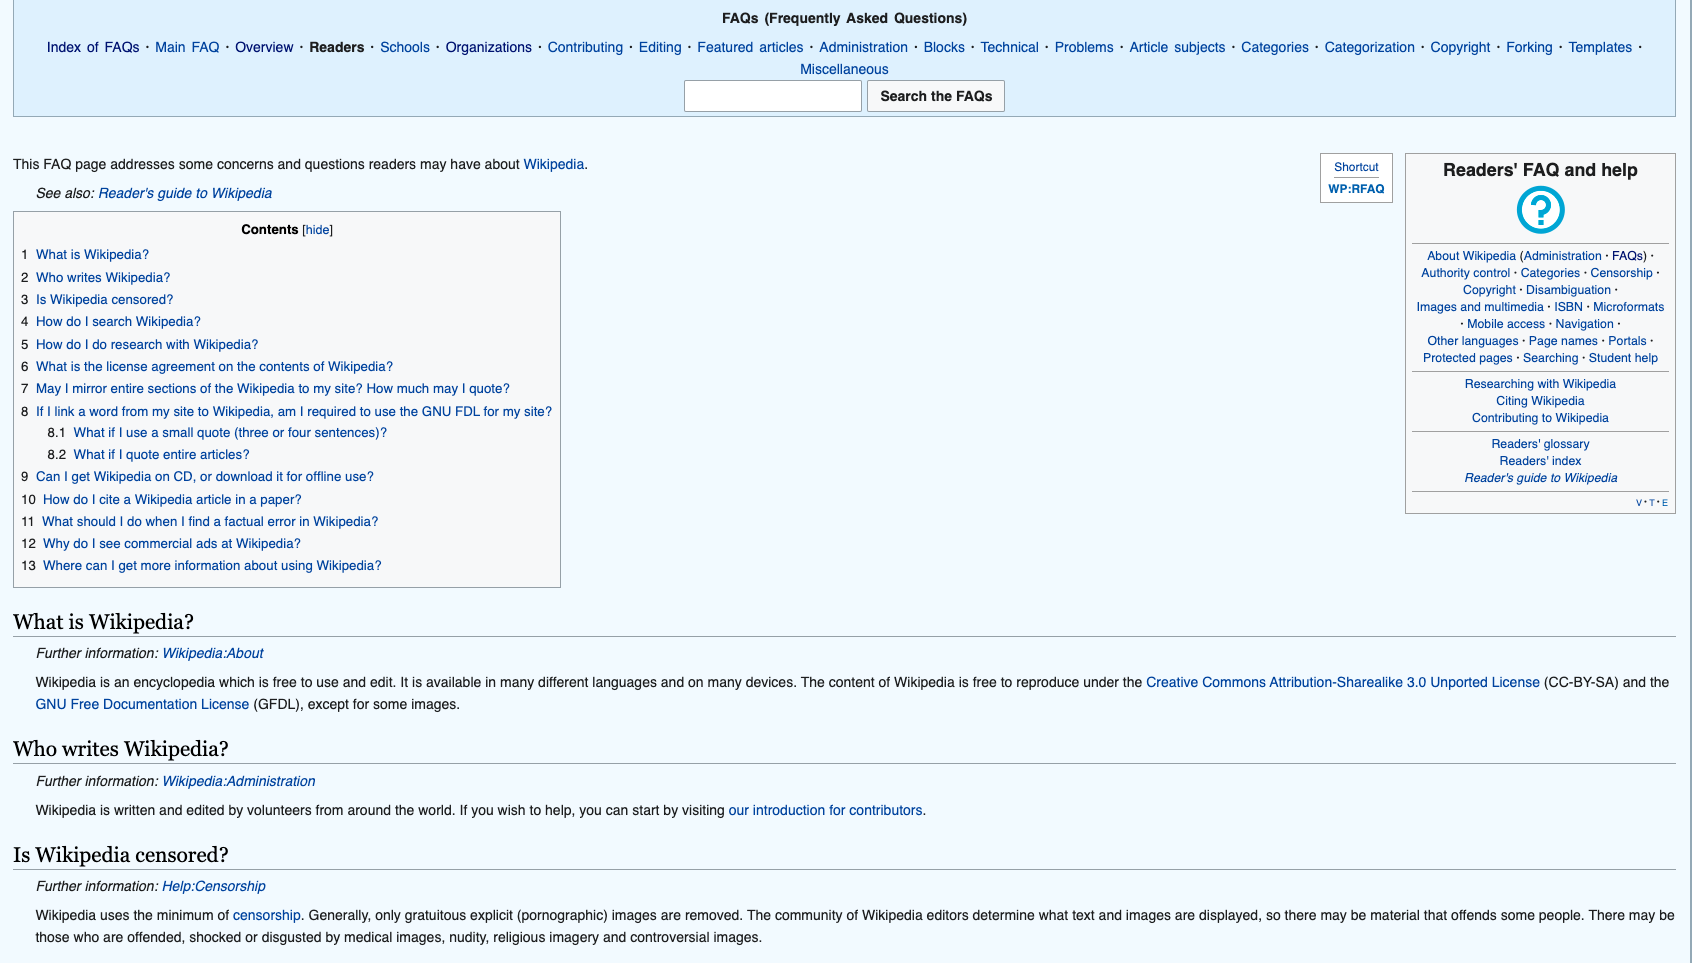This screenshot has height=963, width=1698.
Task: Follow the Wikipedia link in intro sentence
Action: coord(553,164)
